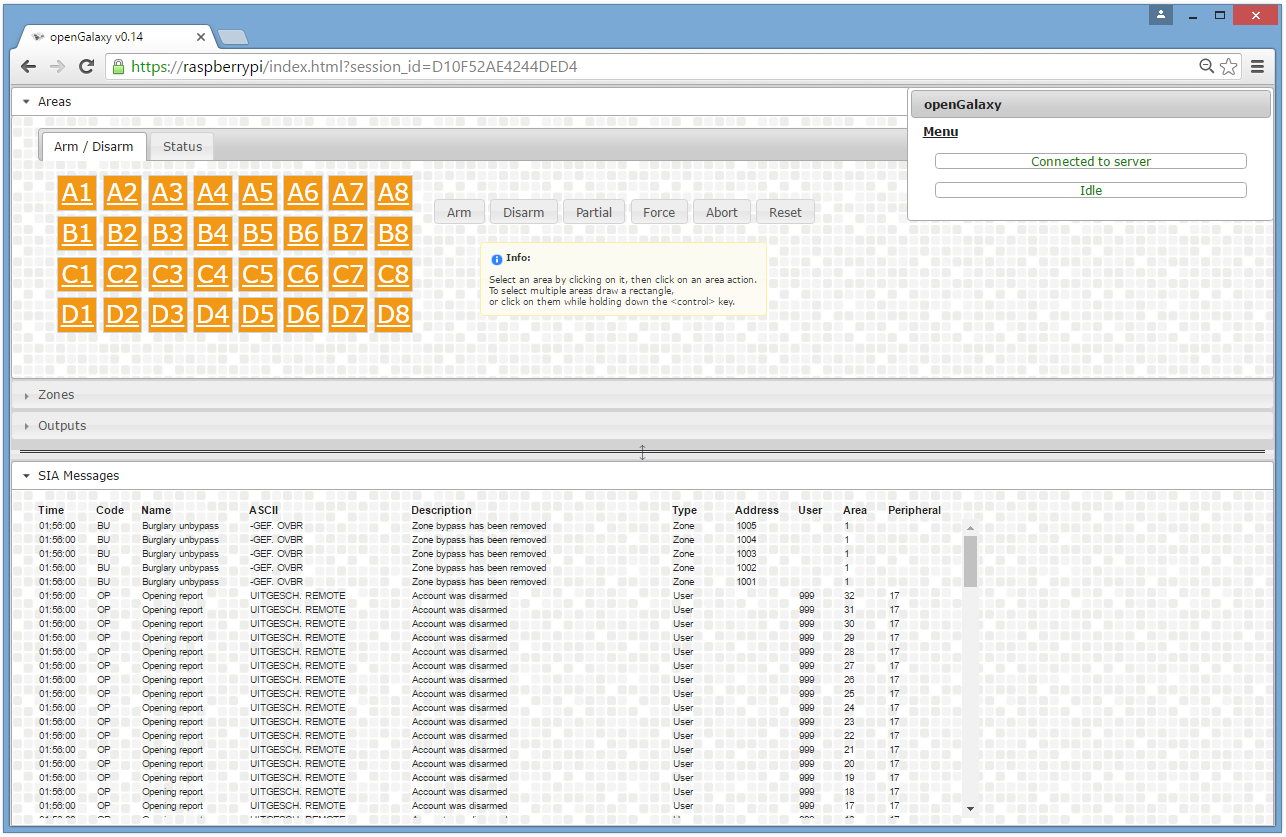Click the page reload icon

tap(86, 66)
